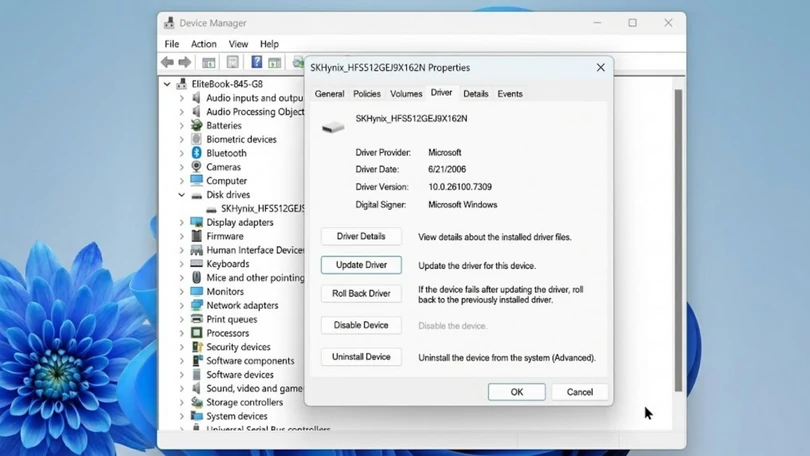
Task: Open the Action menu
Action: (x=204, y=44)
